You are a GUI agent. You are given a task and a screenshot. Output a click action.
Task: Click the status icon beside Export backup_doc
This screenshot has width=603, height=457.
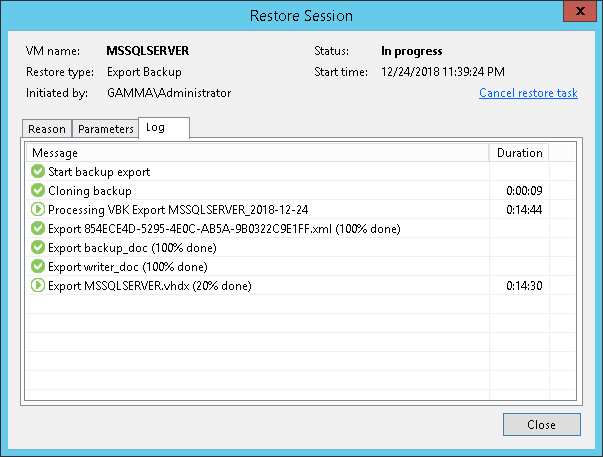tap(38, 248)
